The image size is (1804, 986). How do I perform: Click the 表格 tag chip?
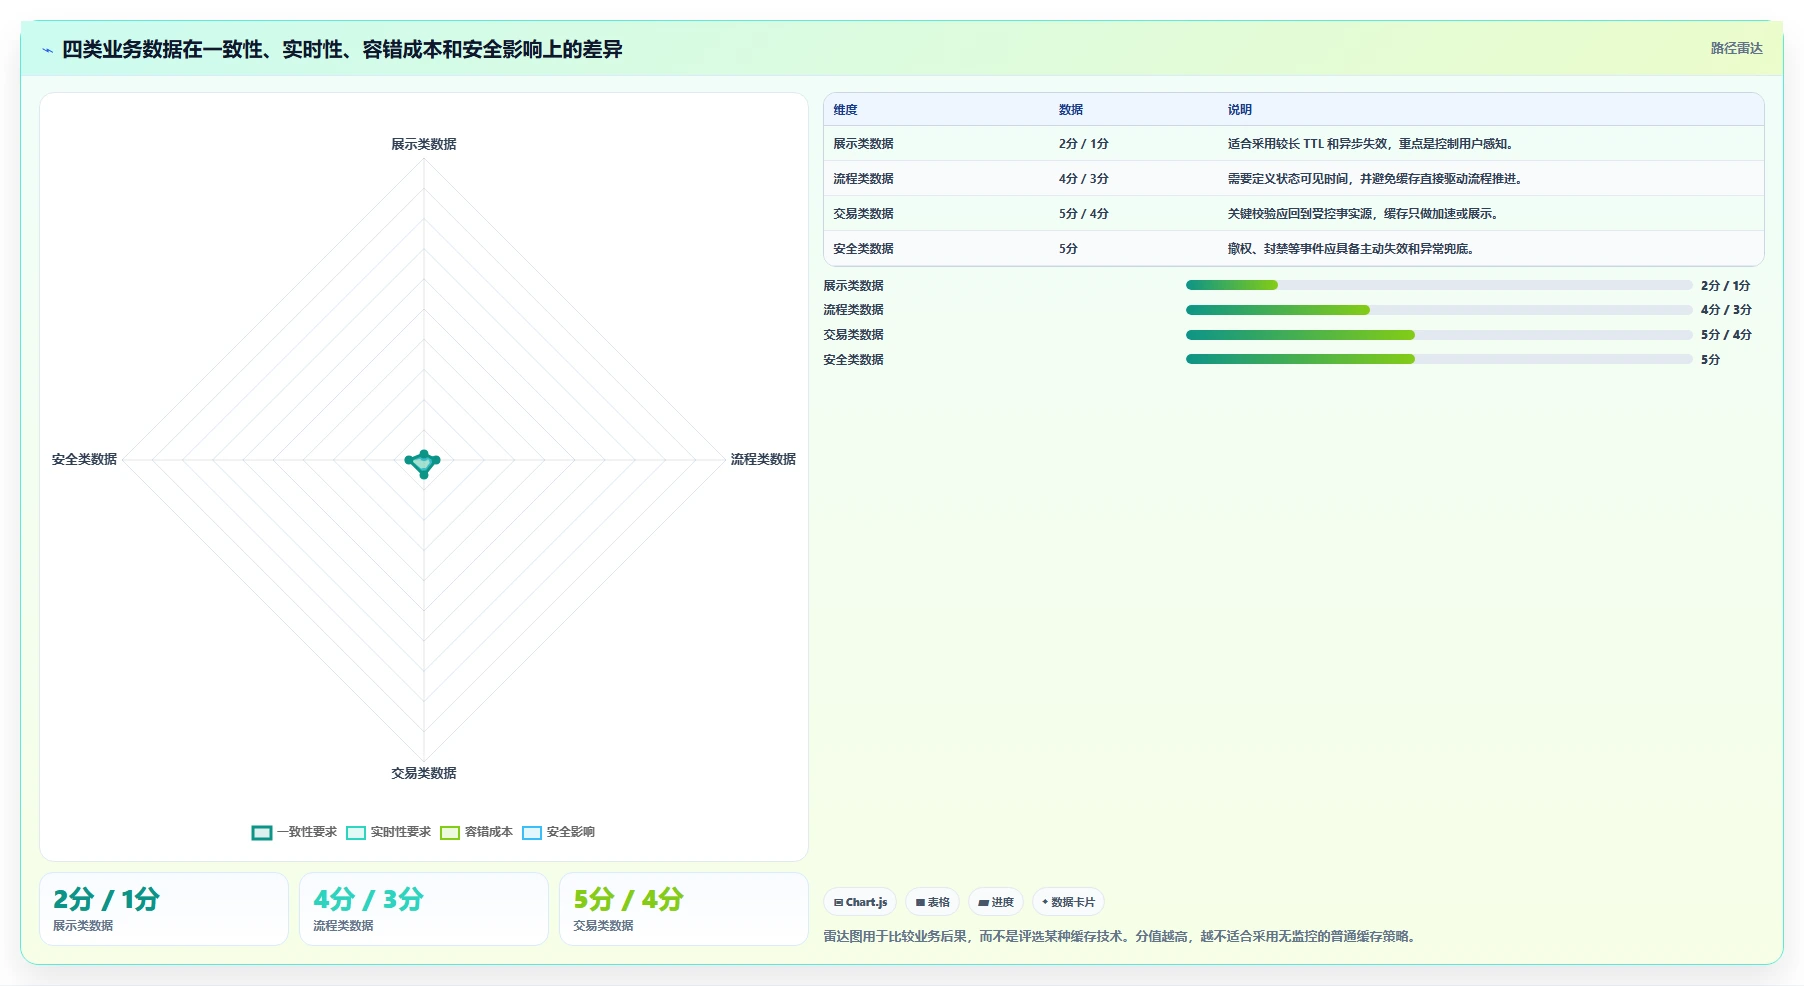tap(932, 902)
